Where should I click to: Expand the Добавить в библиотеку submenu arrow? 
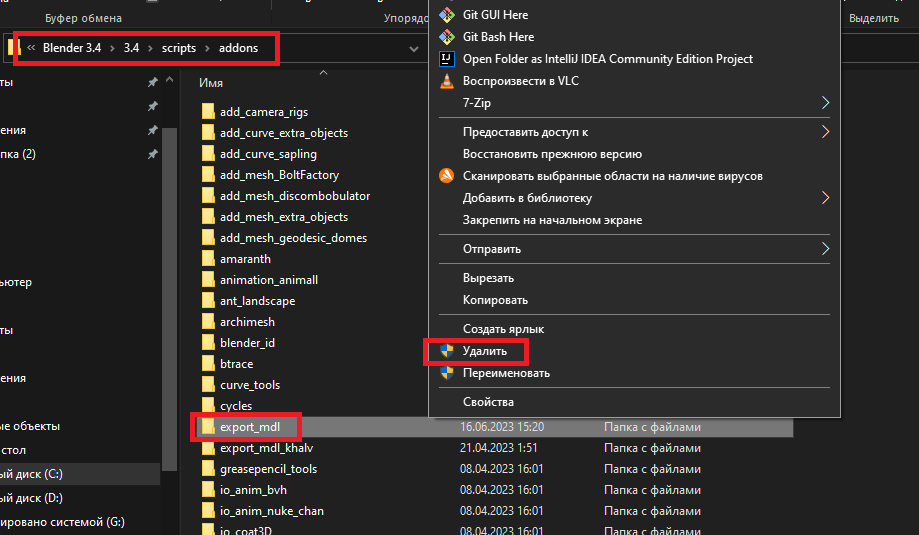point(825,198)
